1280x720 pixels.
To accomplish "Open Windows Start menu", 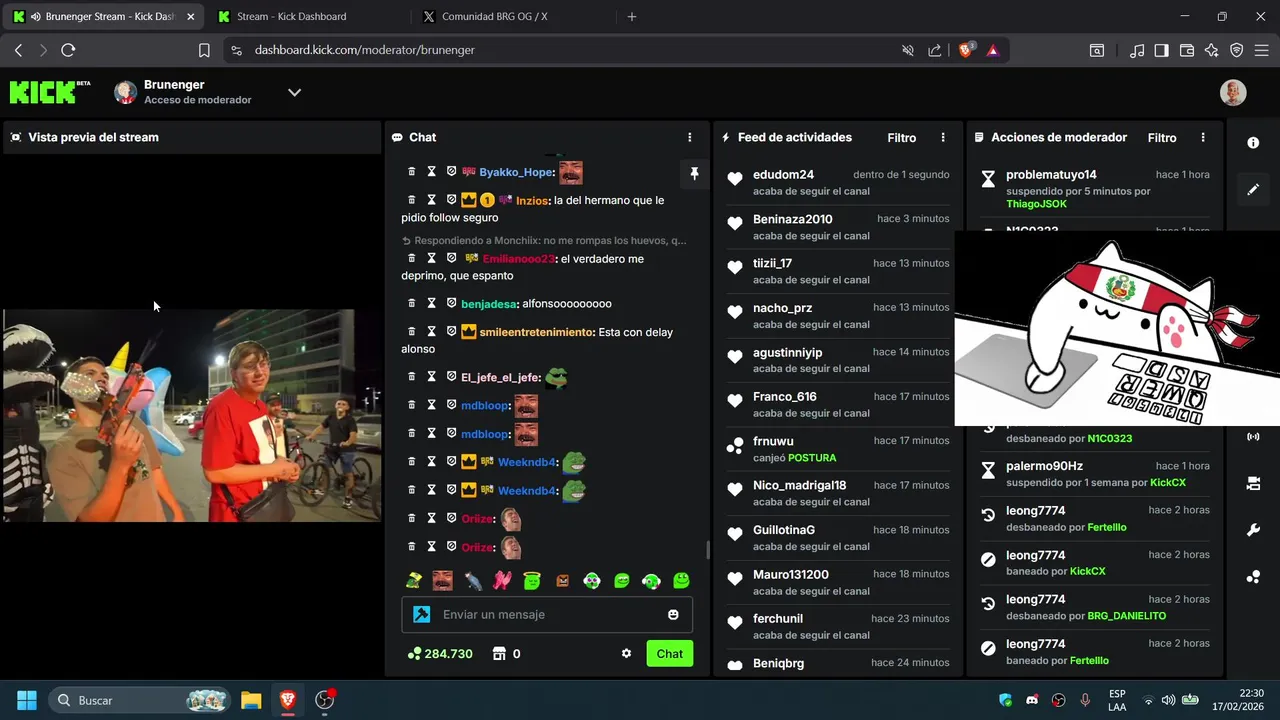I will click(27, 700).
